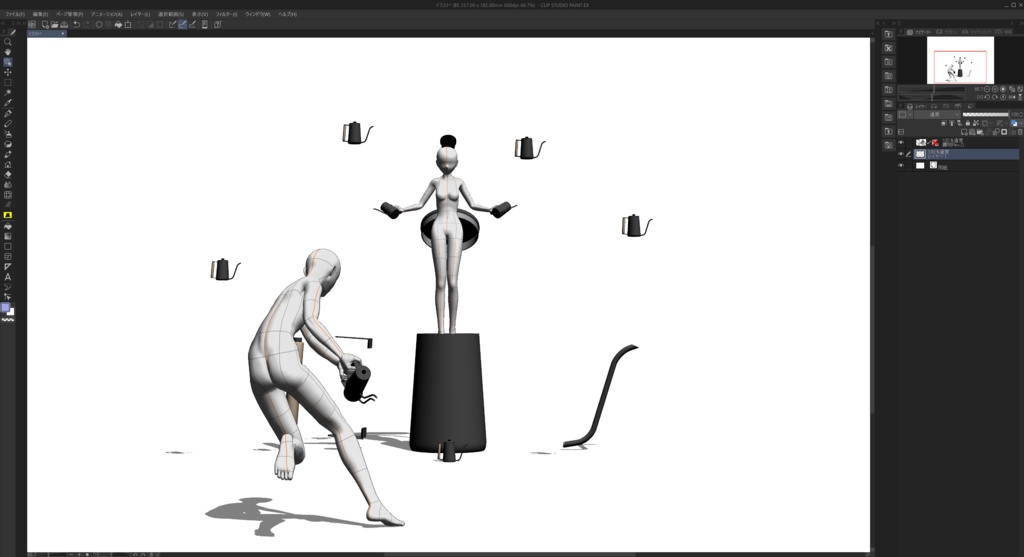Click the transparent color swatch below colors

(x=8, y=320)
